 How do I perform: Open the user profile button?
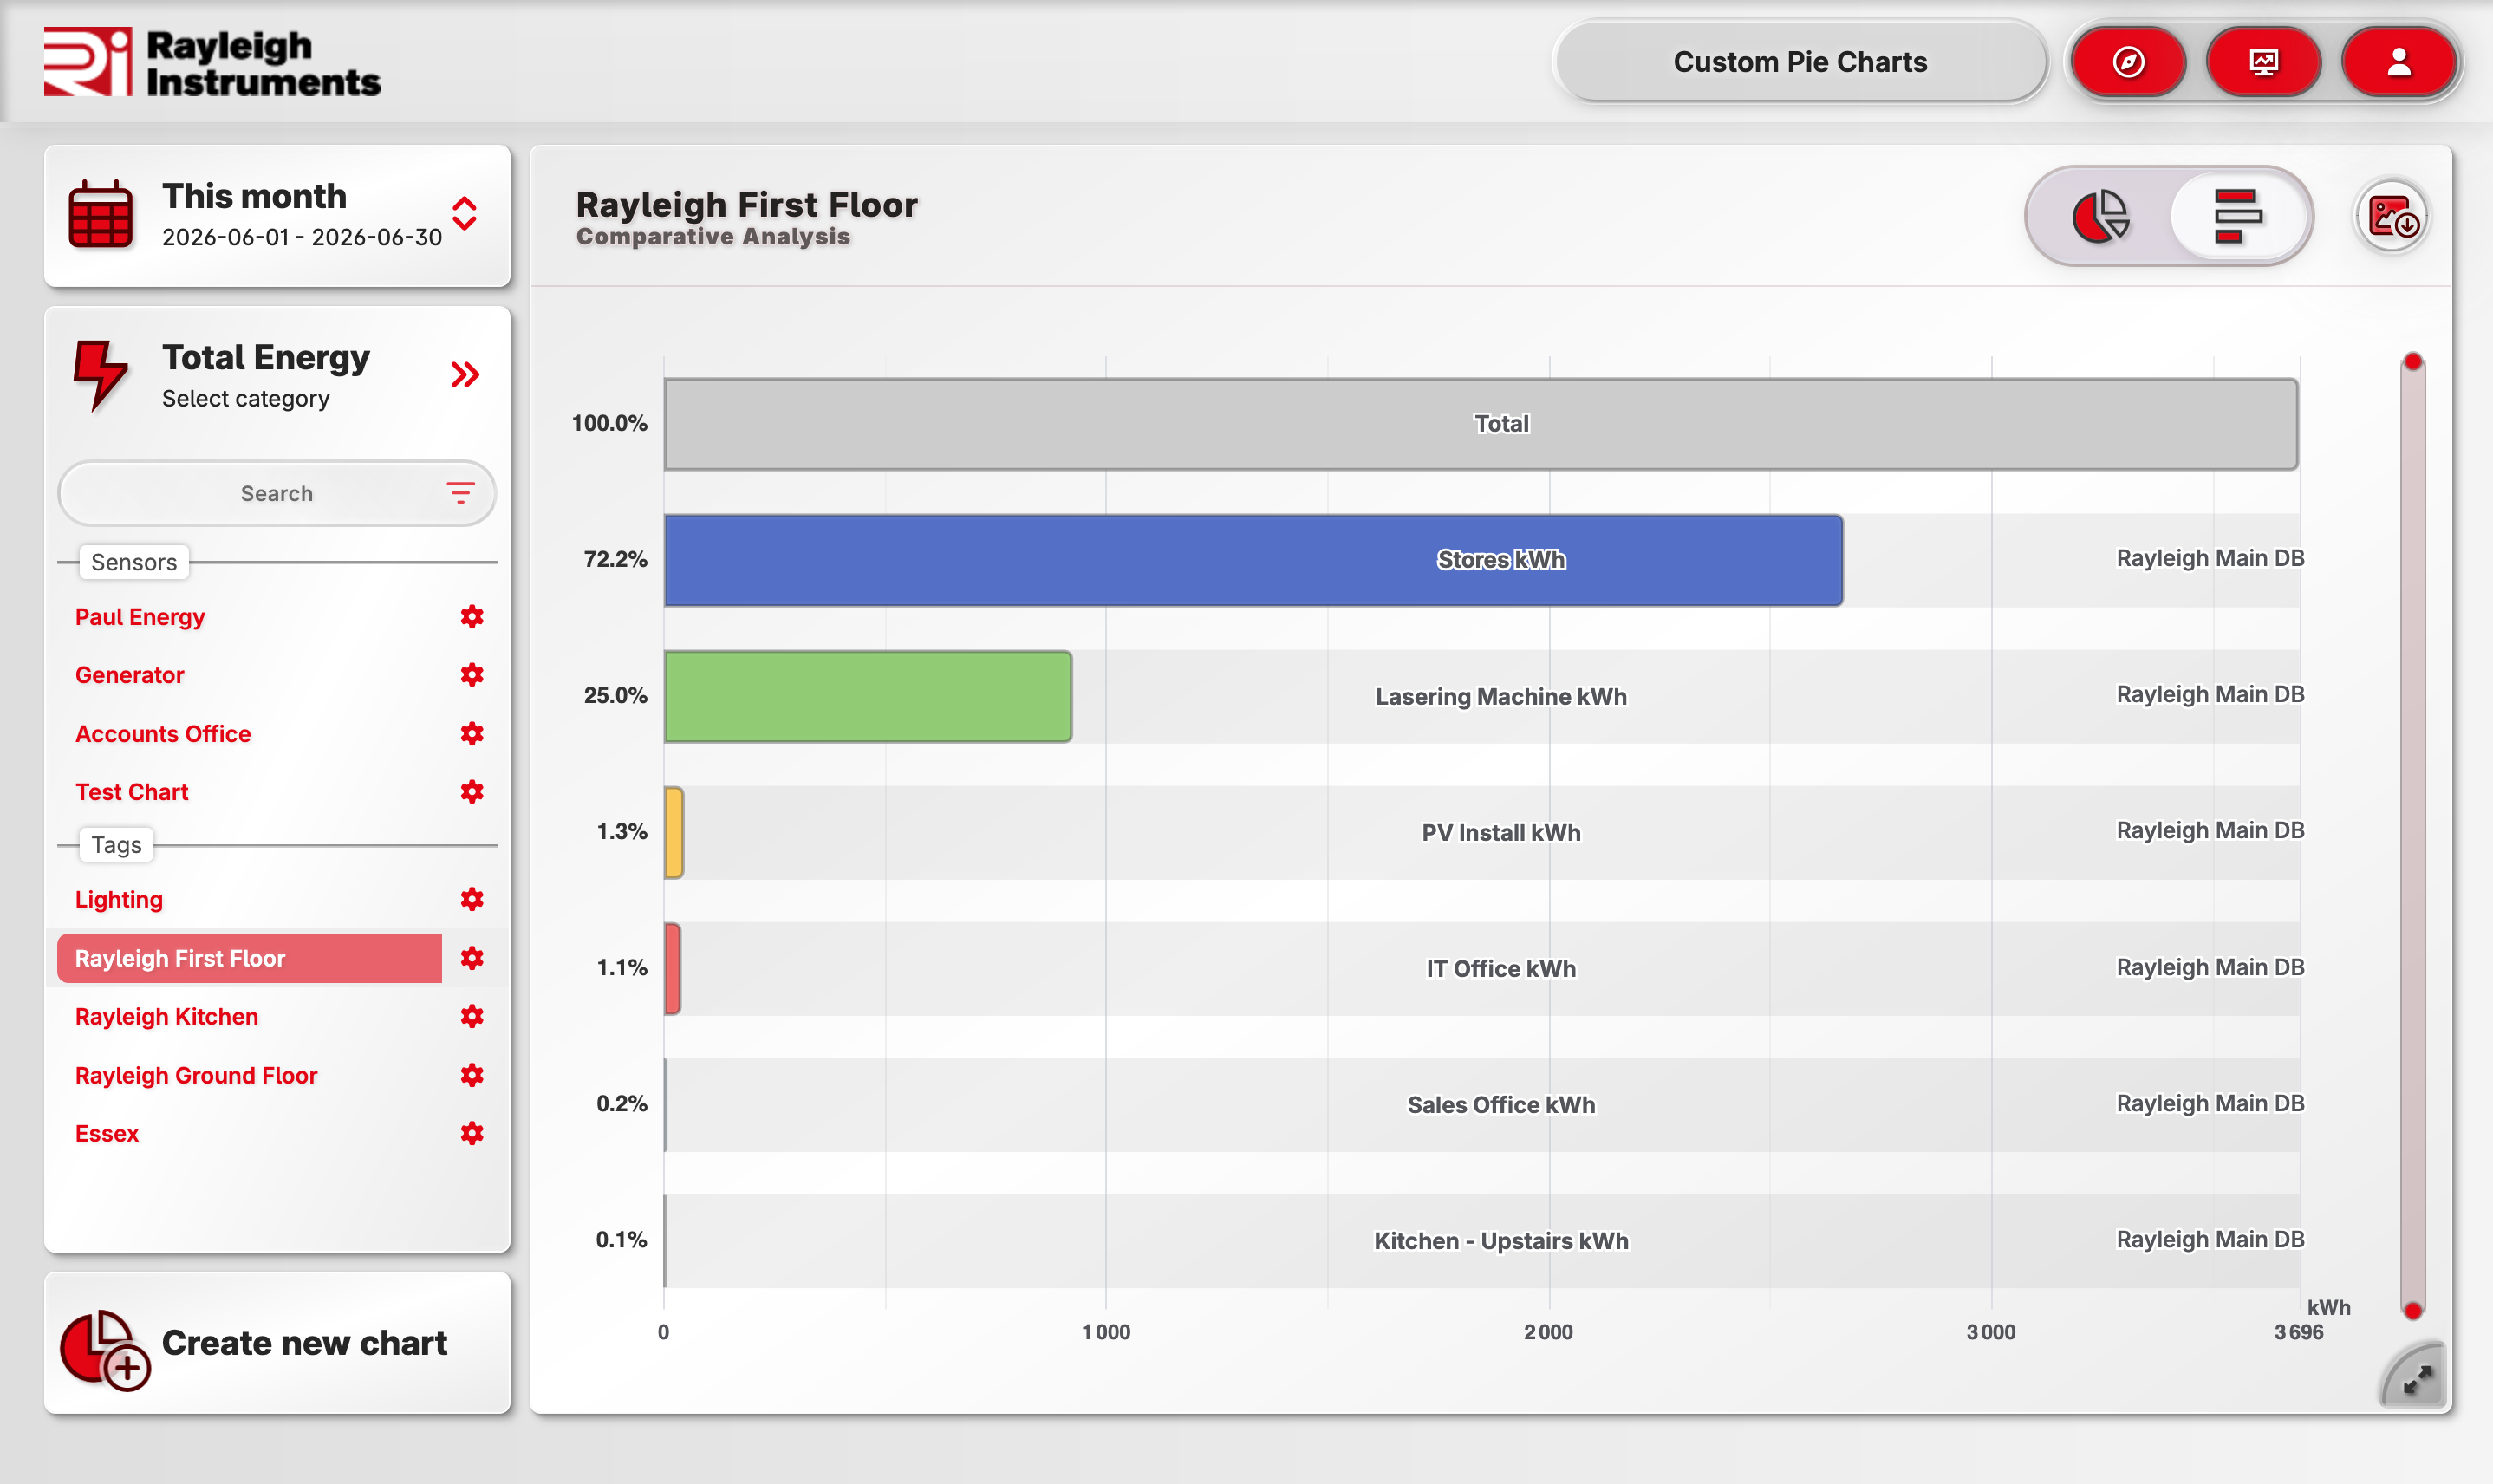[x=2399, y=62]
